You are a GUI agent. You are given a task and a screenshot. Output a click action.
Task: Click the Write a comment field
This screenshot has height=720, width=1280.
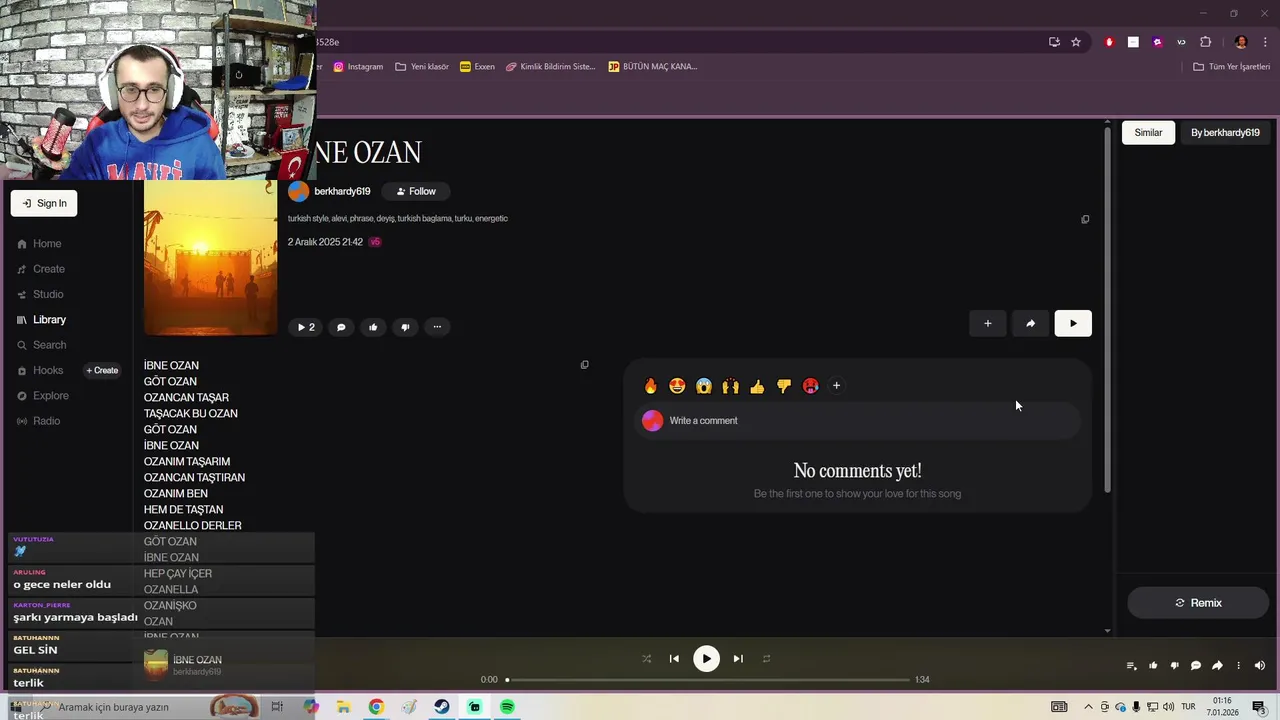click(858, 421)
